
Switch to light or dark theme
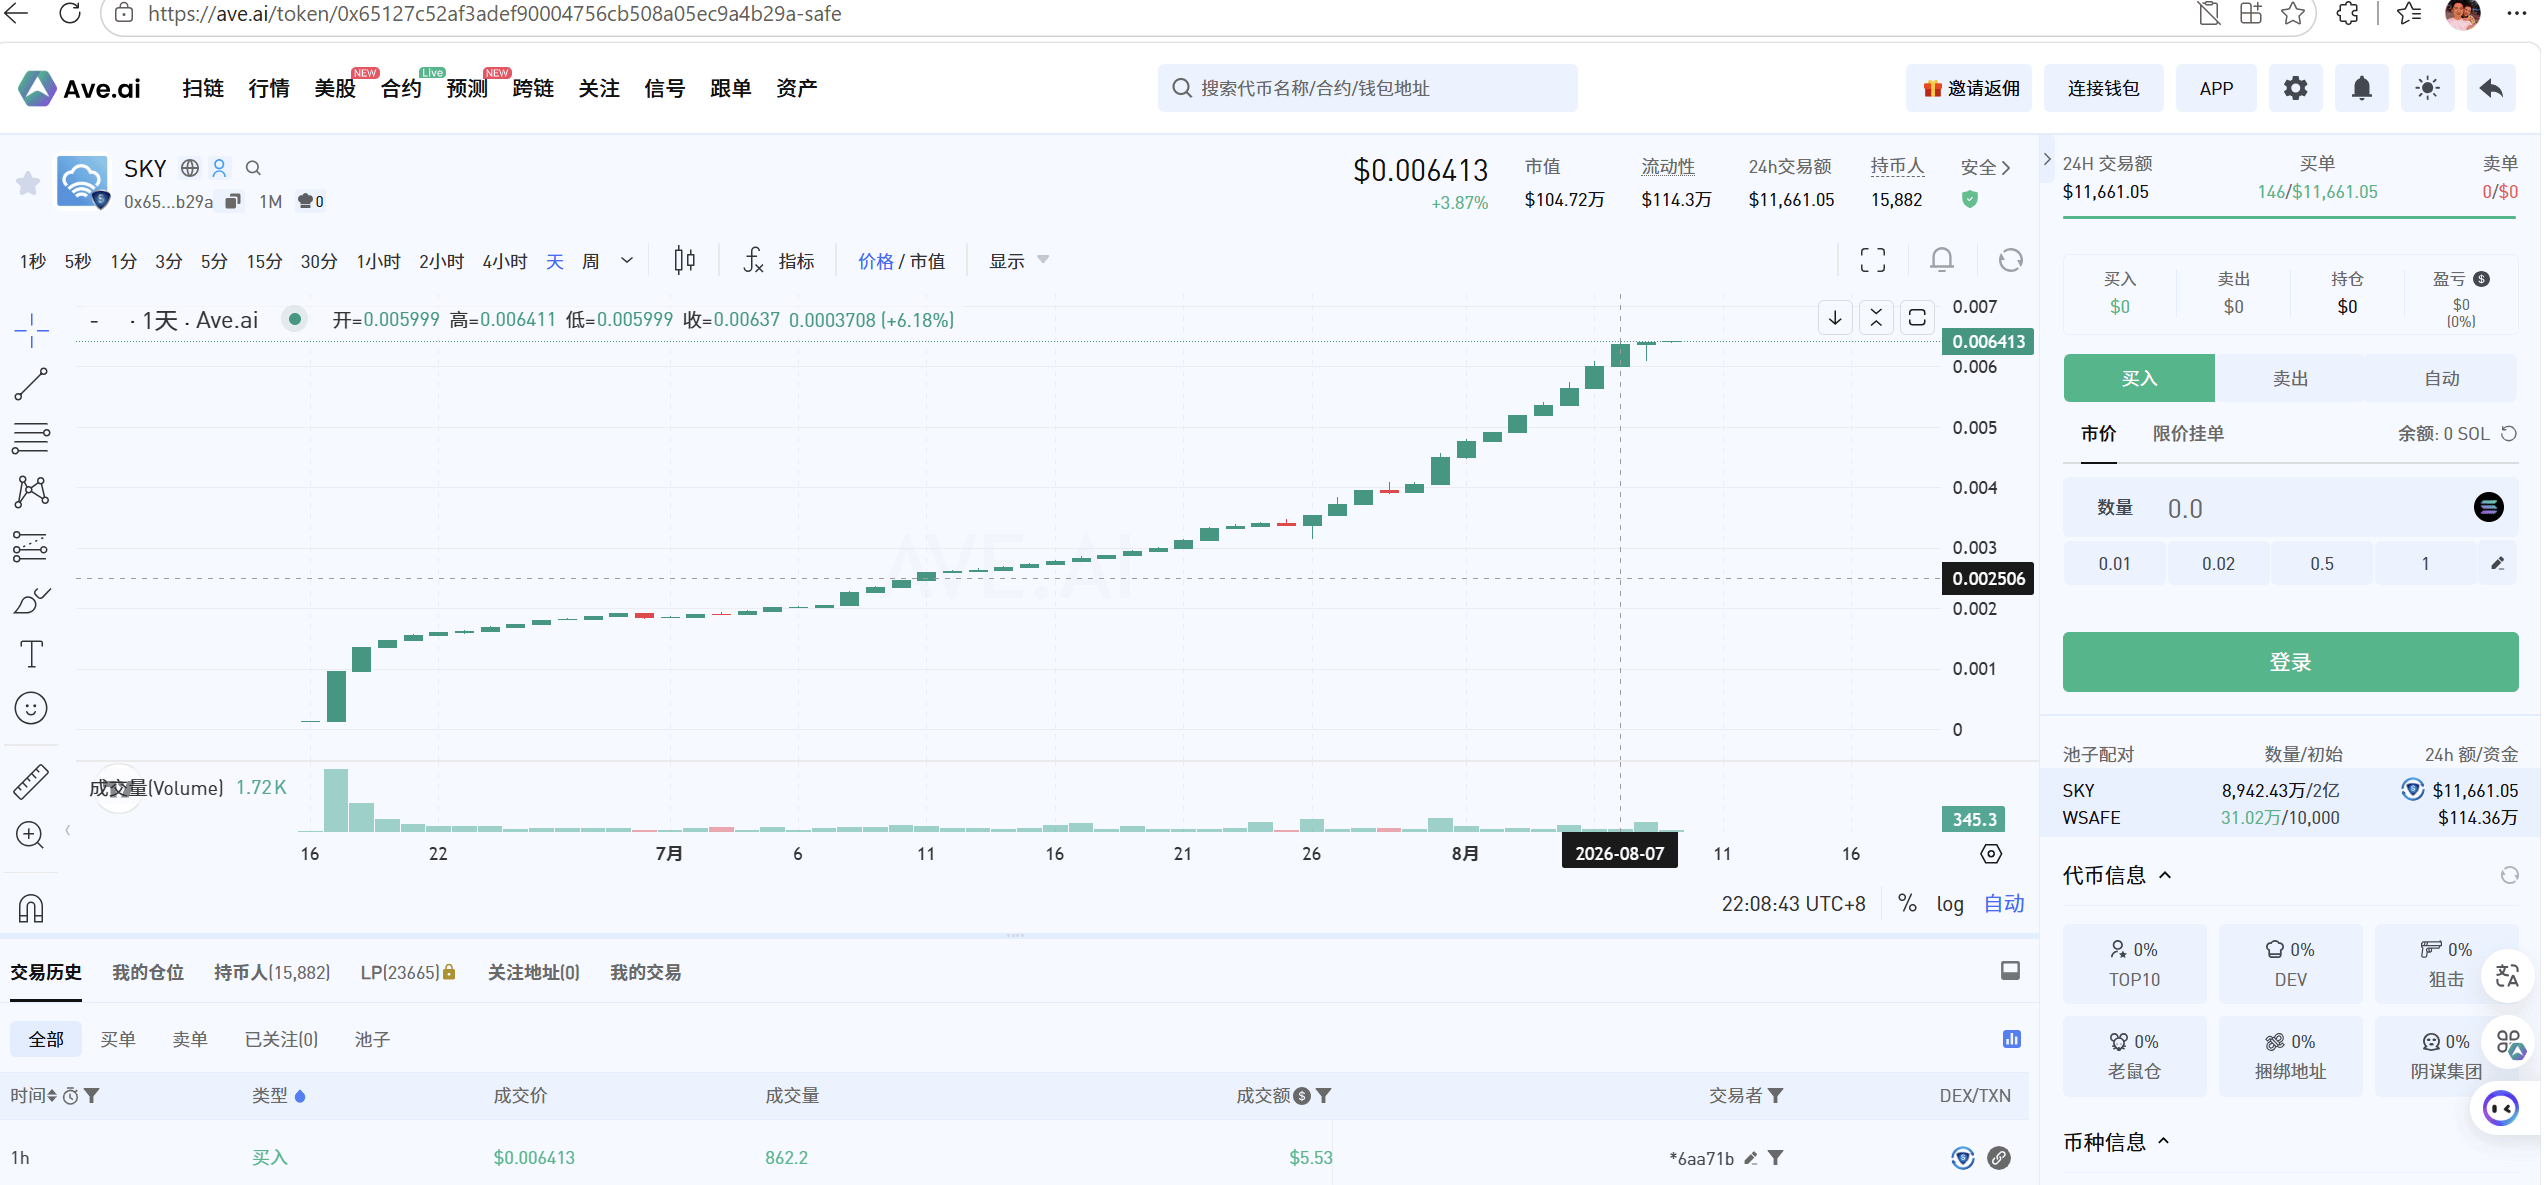pos(2427,88)
